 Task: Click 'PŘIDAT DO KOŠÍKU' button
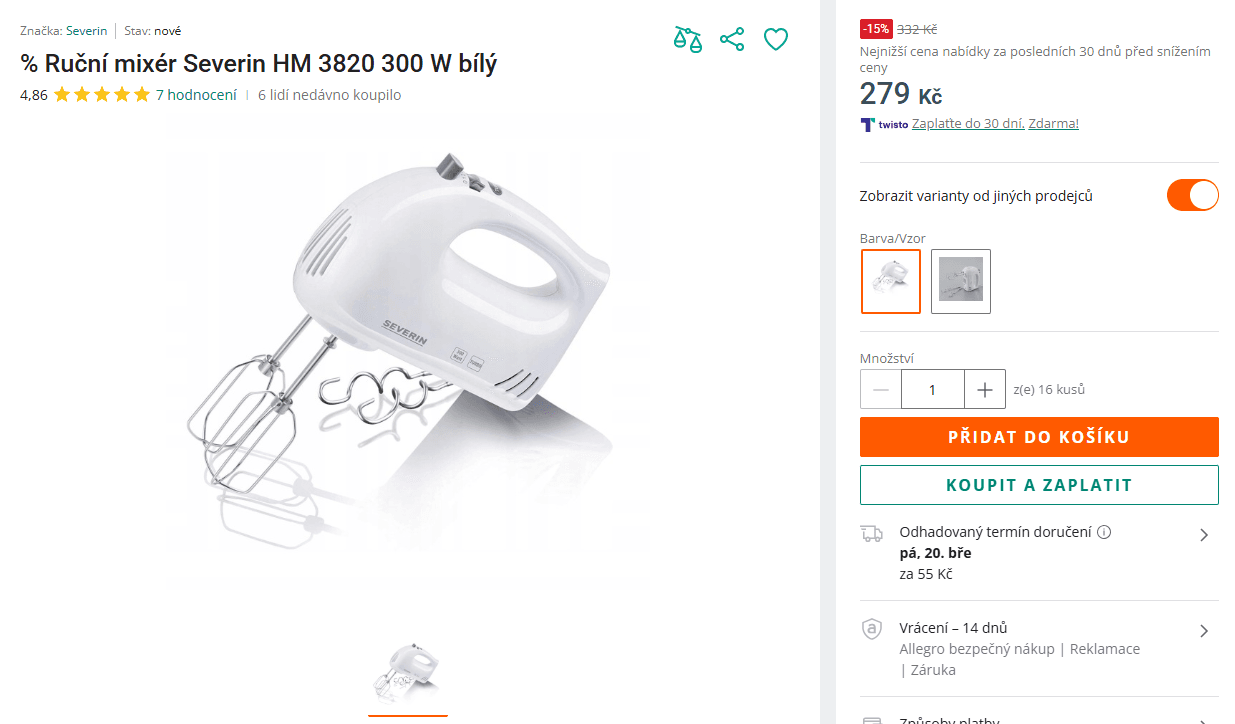[1039, 437]
